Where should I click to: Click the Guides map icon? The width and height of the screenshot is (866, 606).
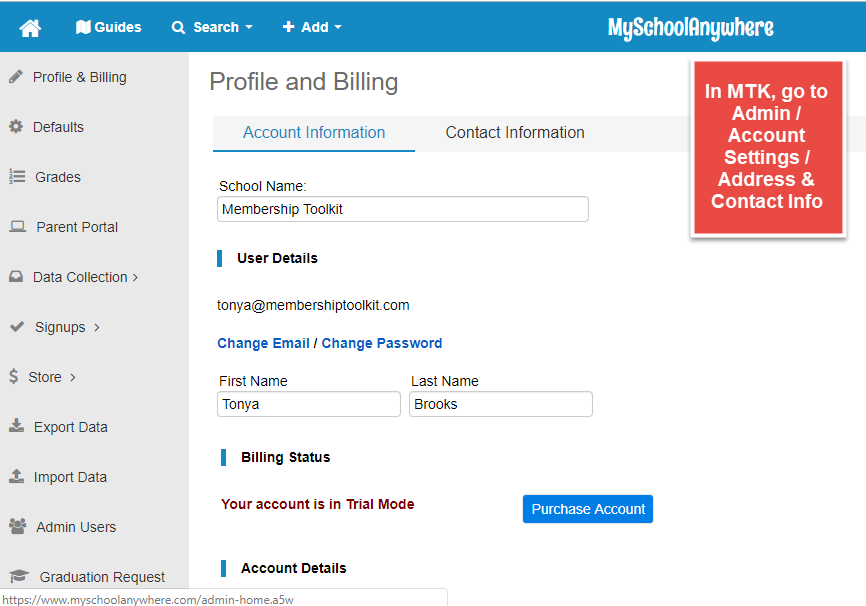[x=83, y=27]
